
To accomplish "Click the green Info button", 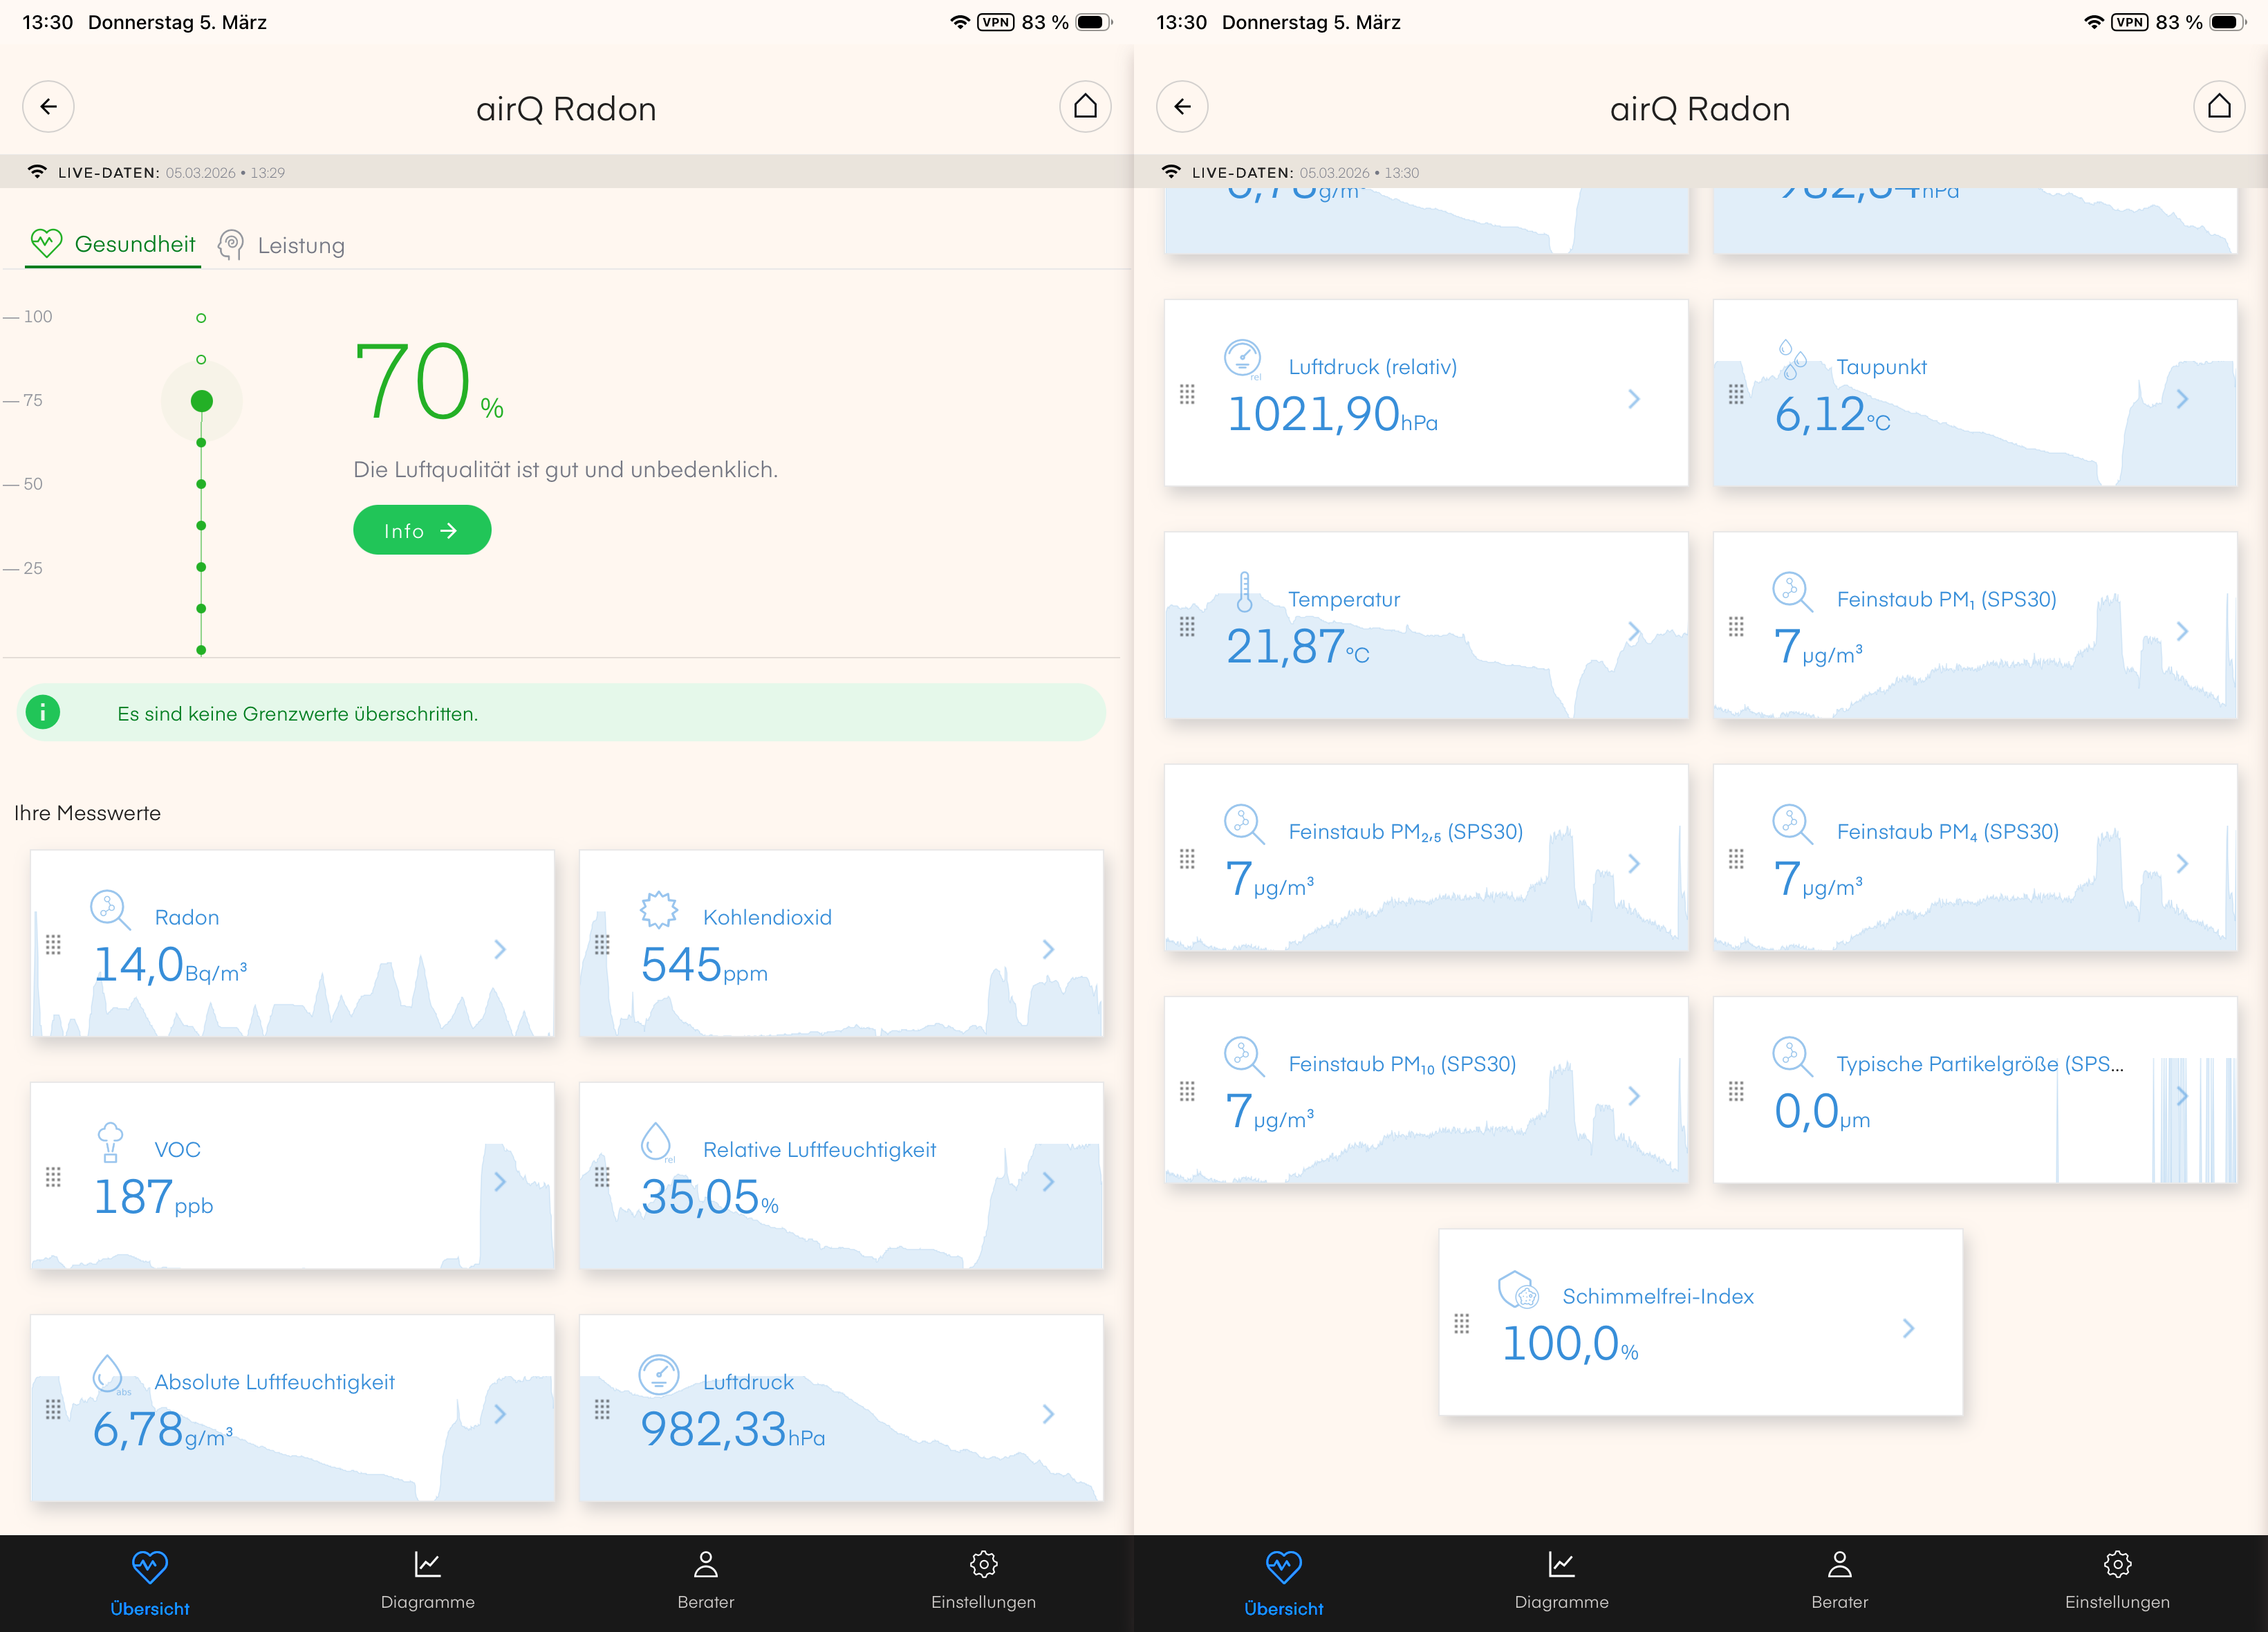I will [x=421, y=530].
